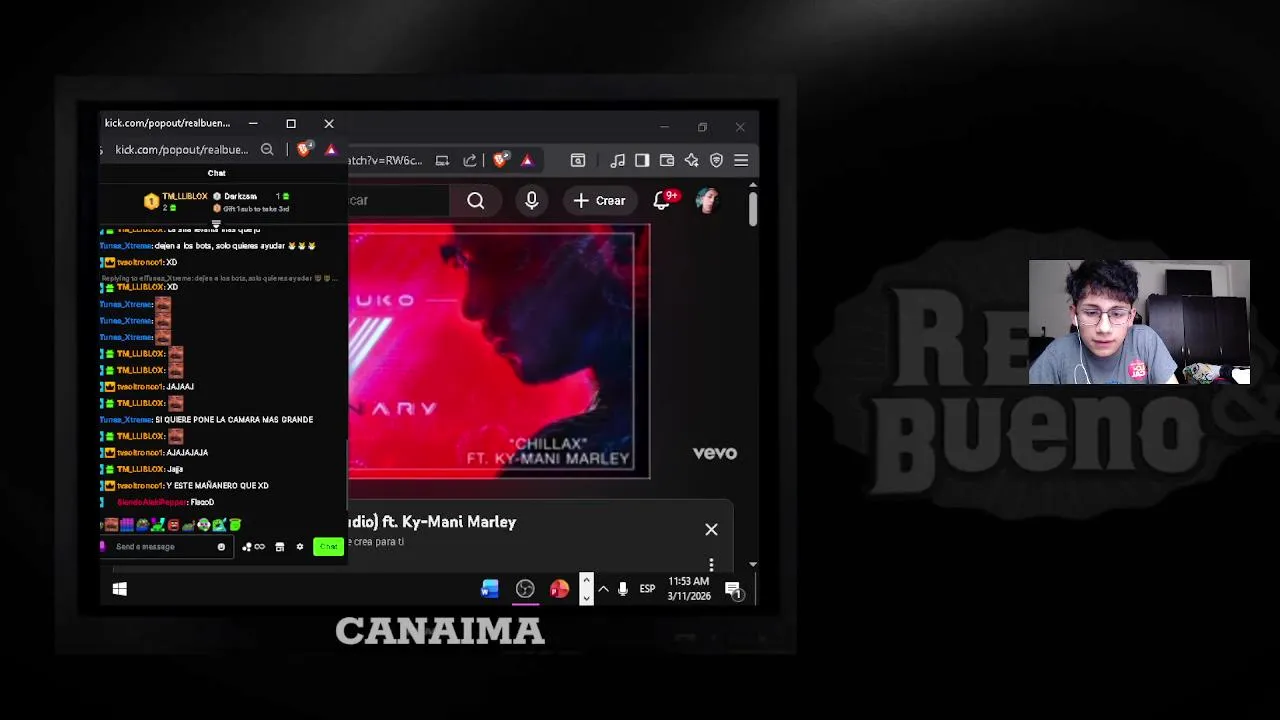Open PowerPoint on the taskbar
The height and width of the screenshot is (720, 1280).
click(x=559, y=589)
